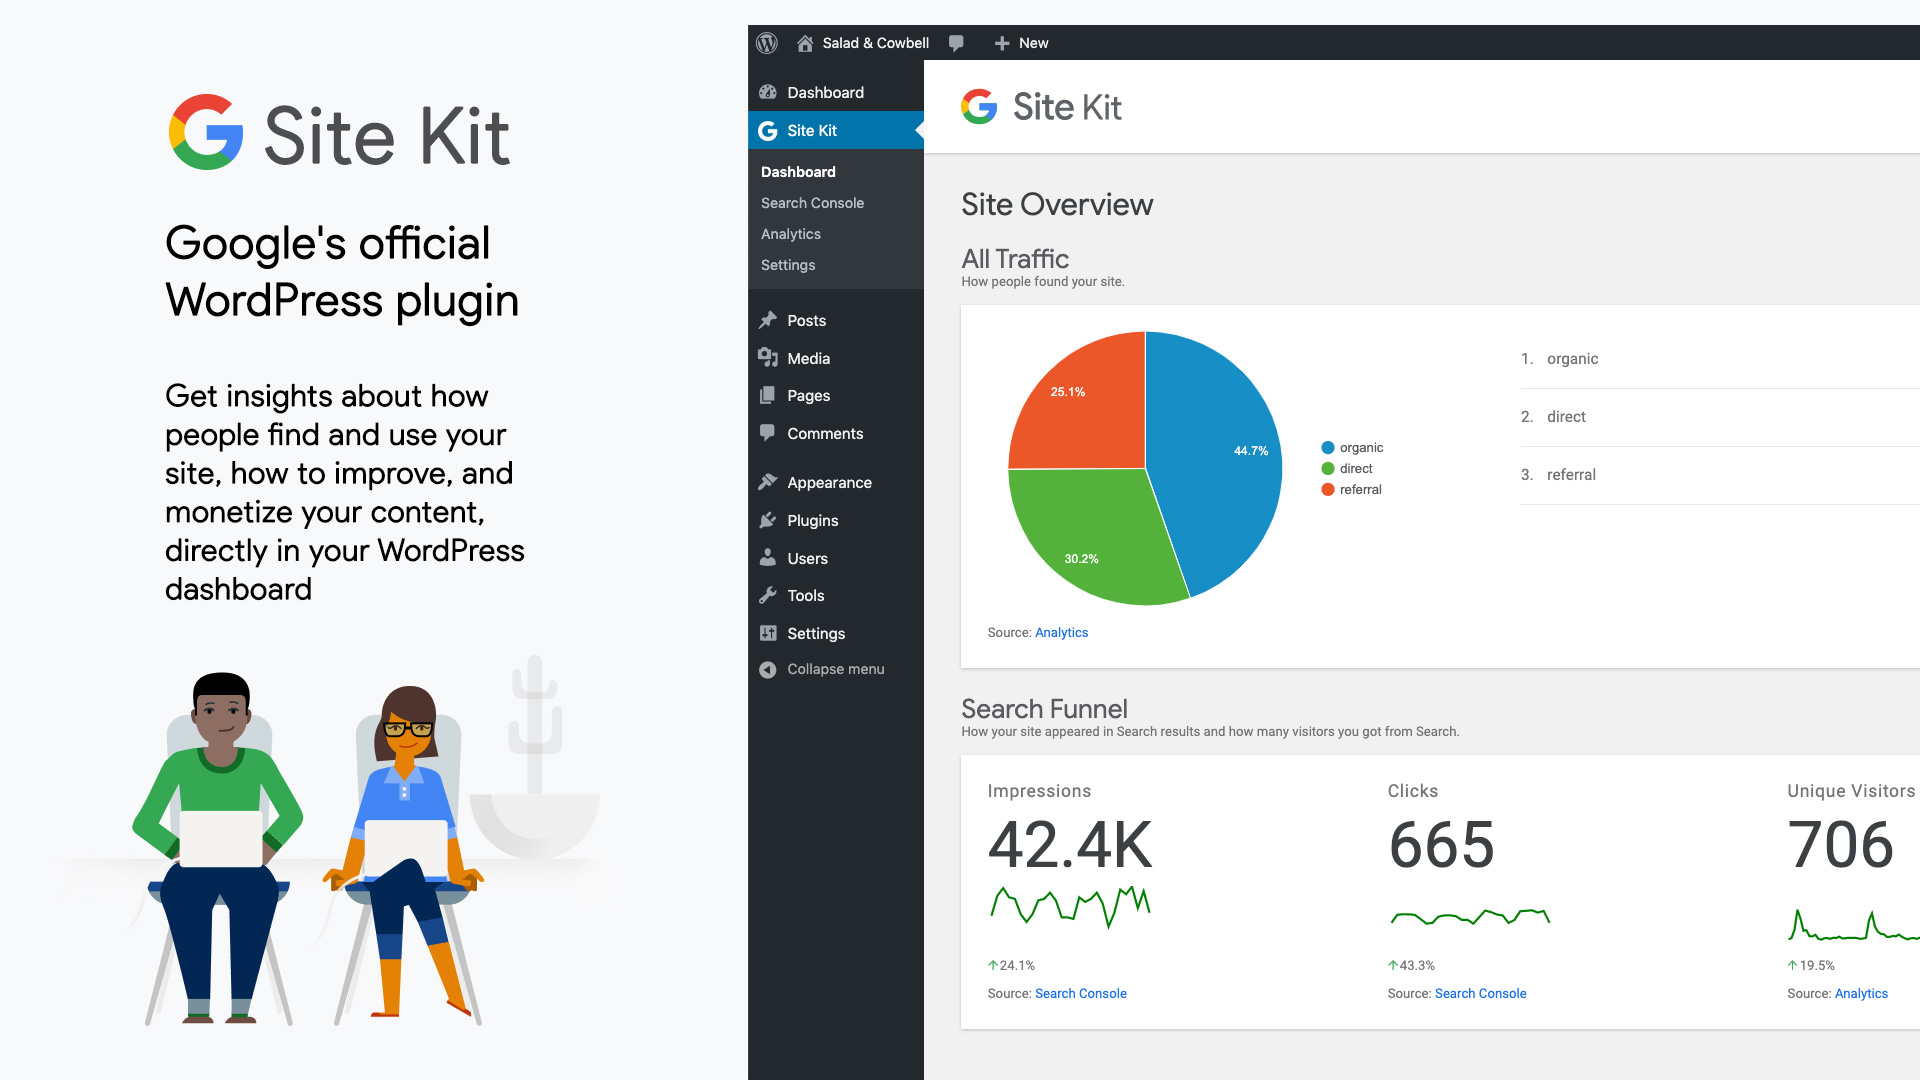
Task: Collapse the admin sidebar menu
Action: click(836, 669)
